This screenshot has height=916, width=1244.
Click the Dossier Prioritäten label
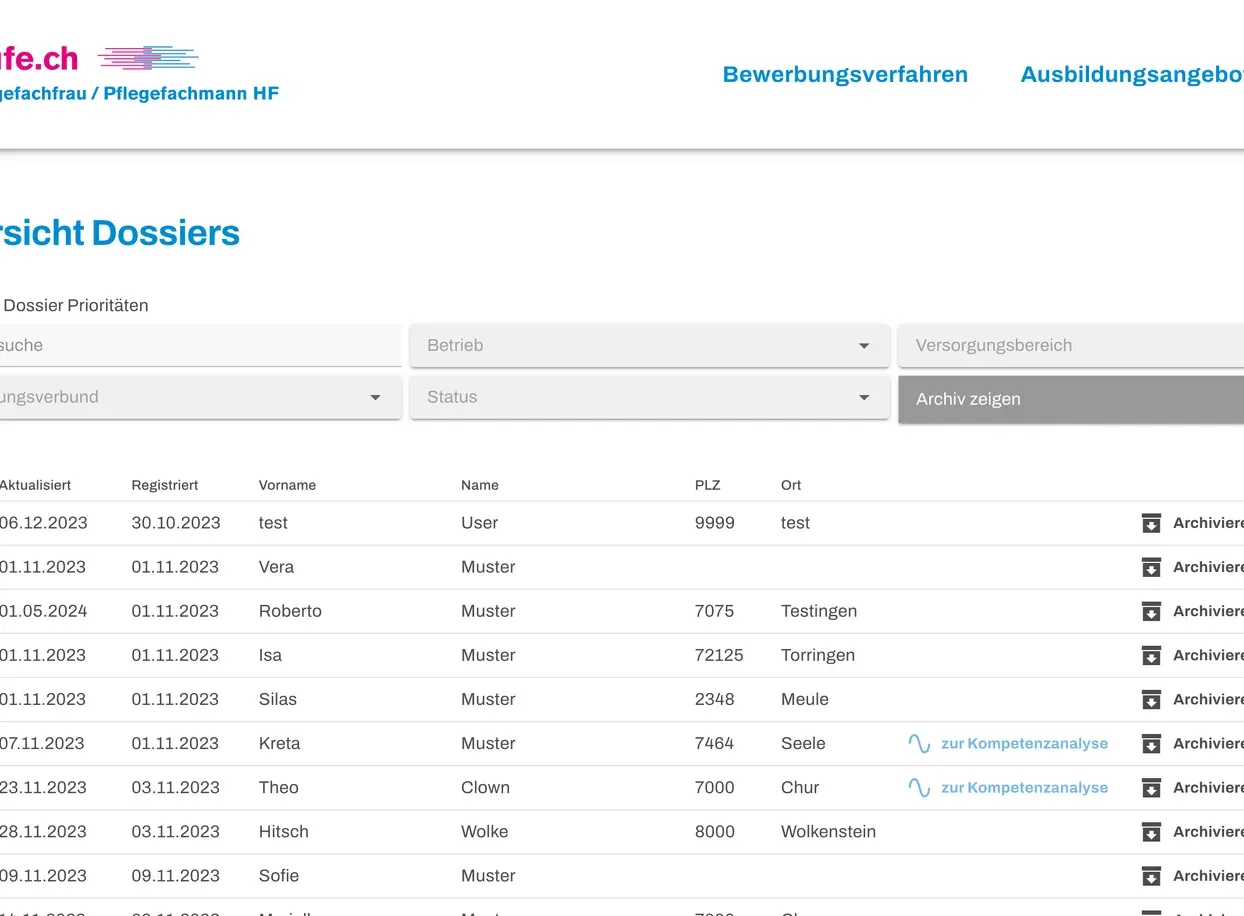coord(76,306)
